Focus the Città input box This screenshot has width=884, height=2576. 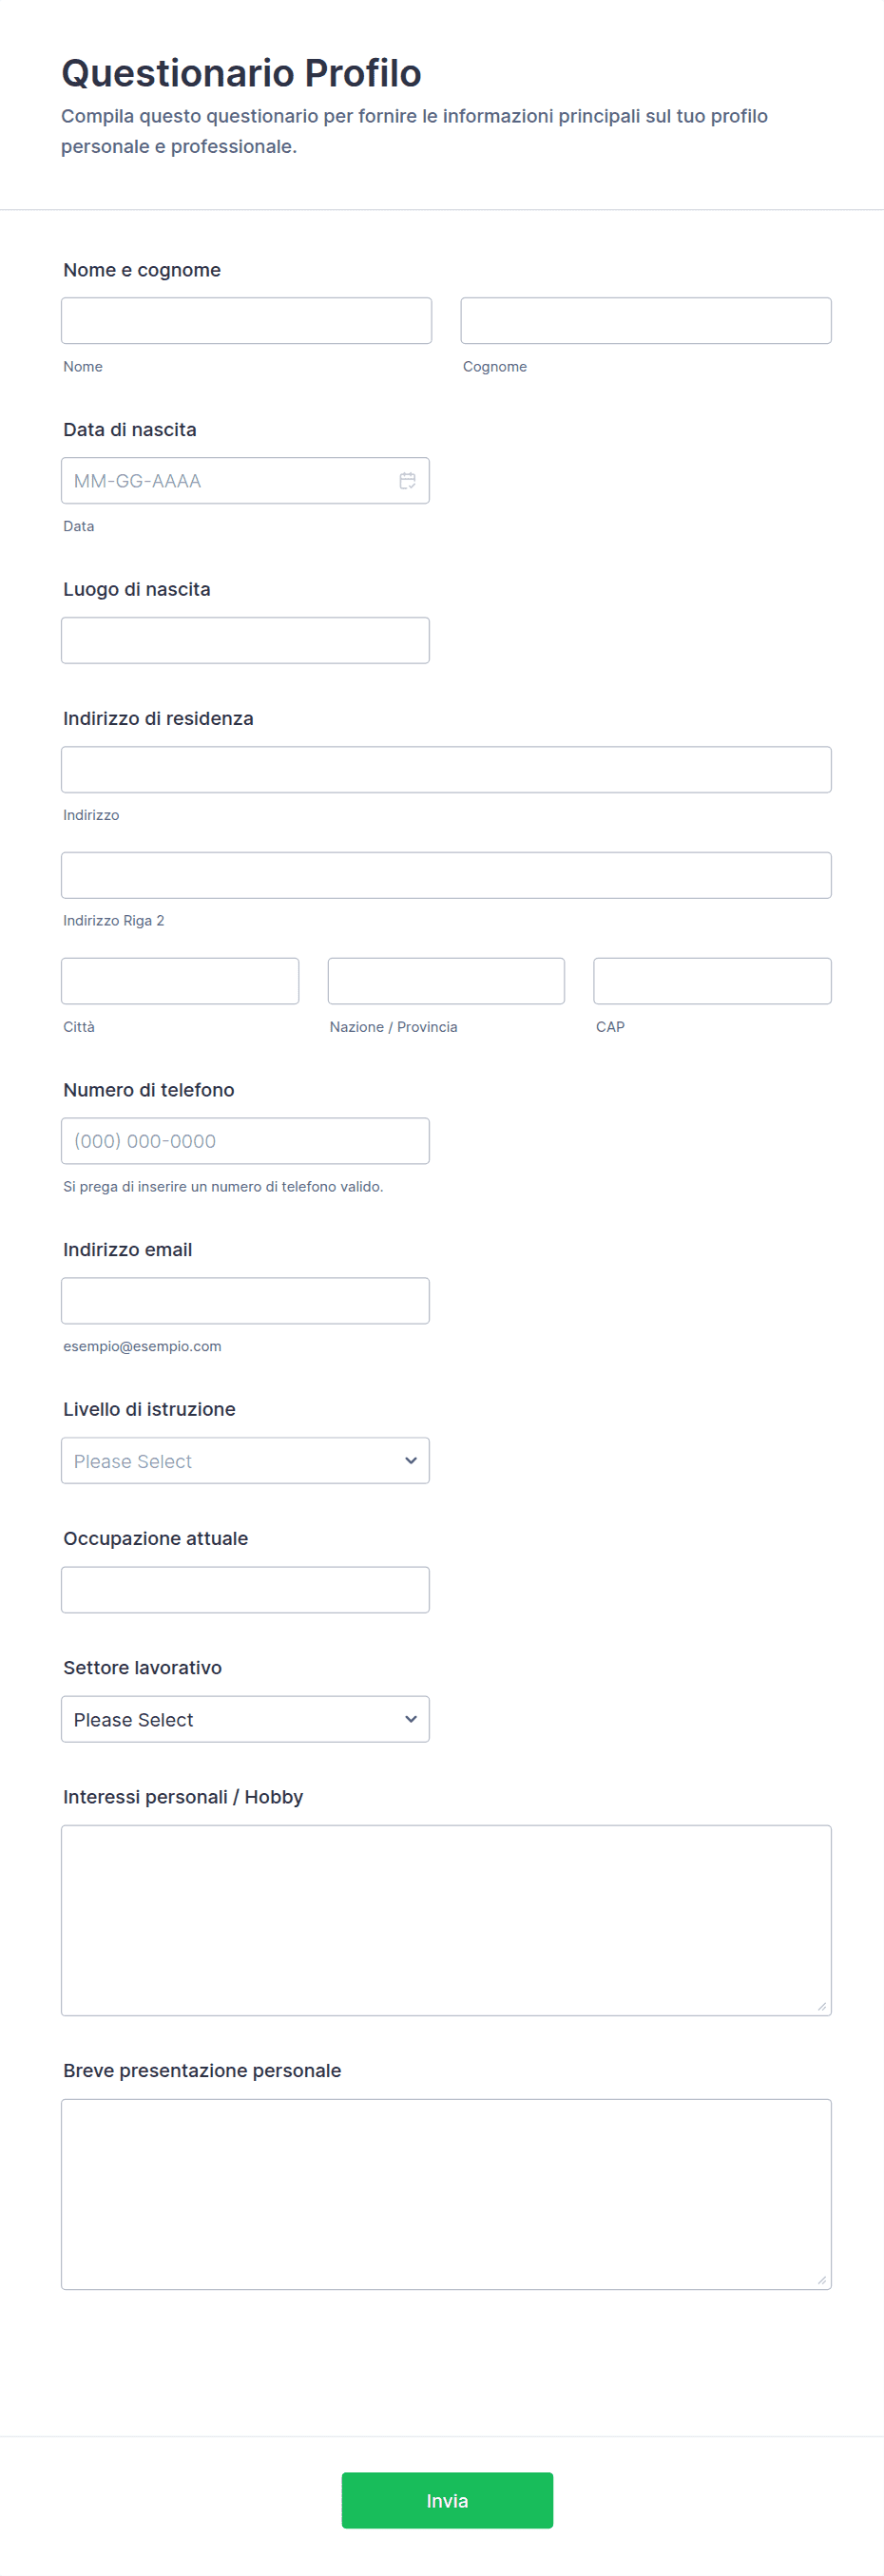click(180, 981)
